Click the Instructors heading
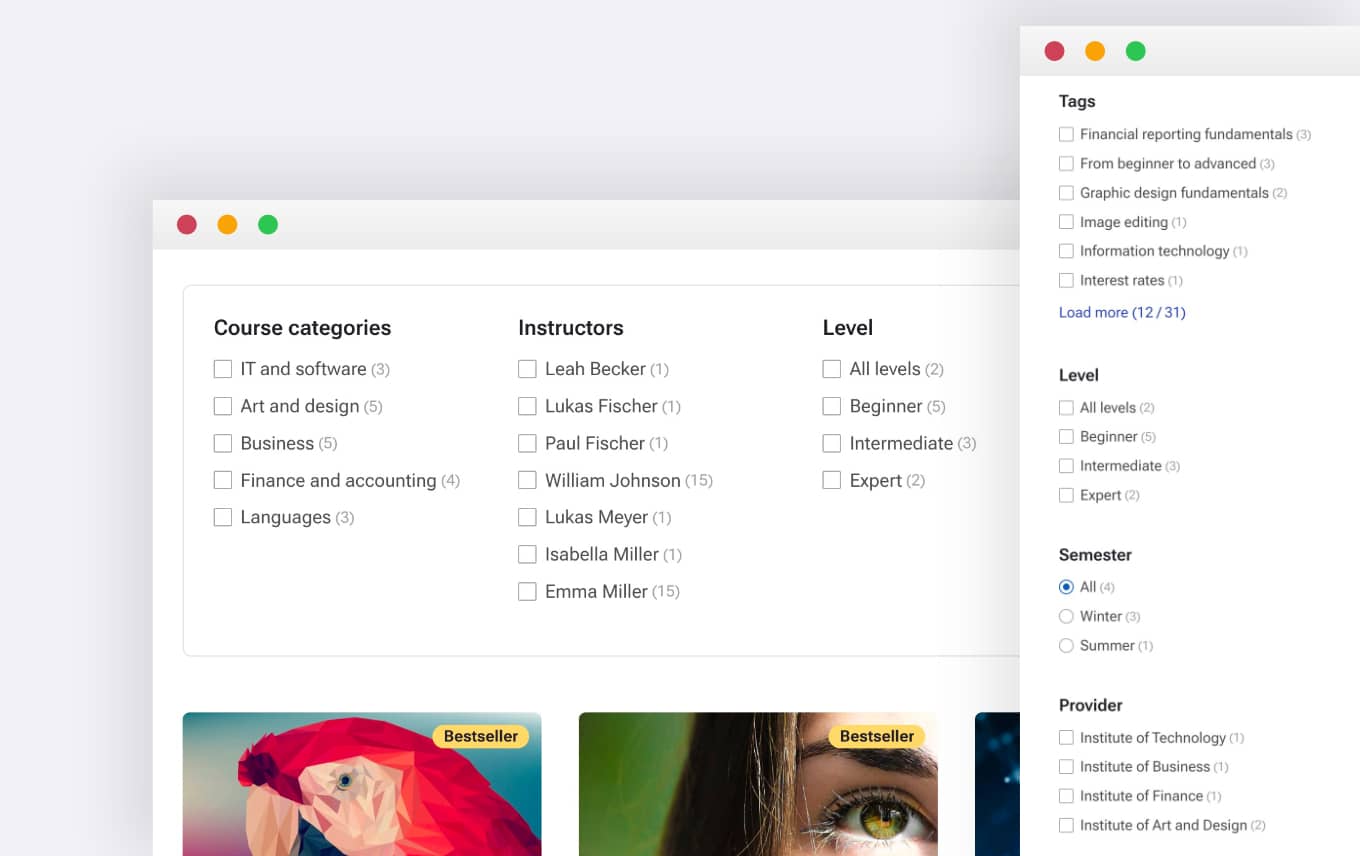Screen dimensions: 1360x856 coord(570,328)
